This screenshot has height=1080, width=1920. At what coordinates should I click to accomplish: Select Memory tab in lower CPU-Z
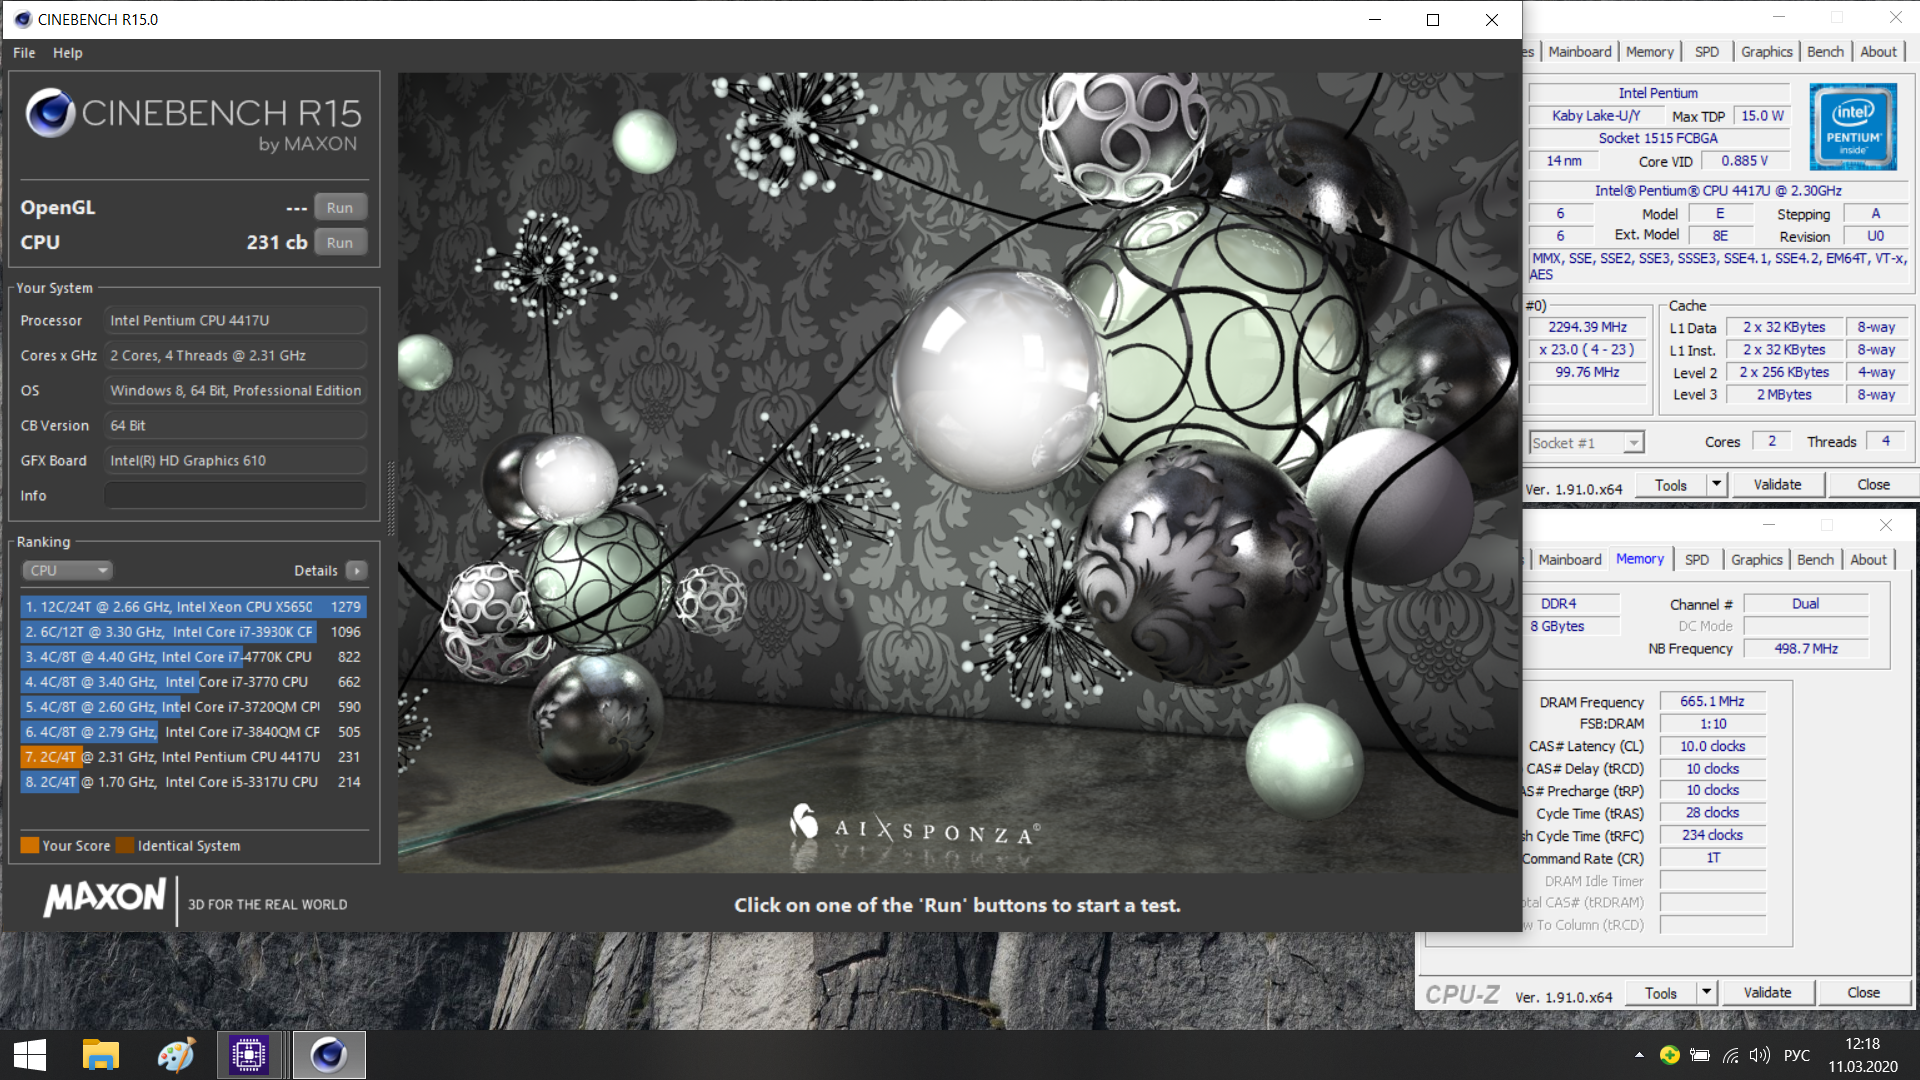pos(1640,559)
